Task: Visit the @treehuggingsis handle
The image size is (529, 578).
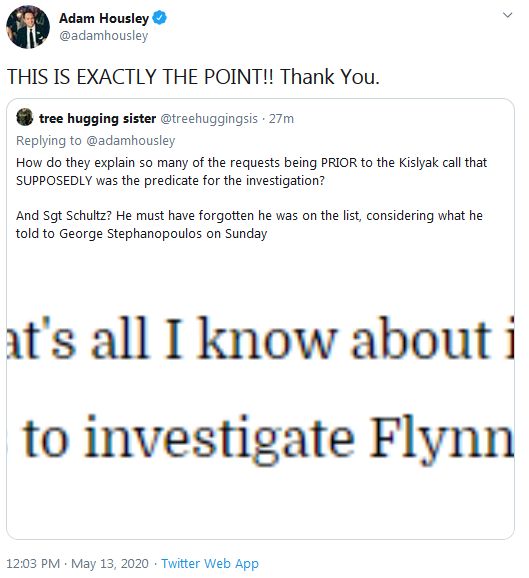Action: 209,118
